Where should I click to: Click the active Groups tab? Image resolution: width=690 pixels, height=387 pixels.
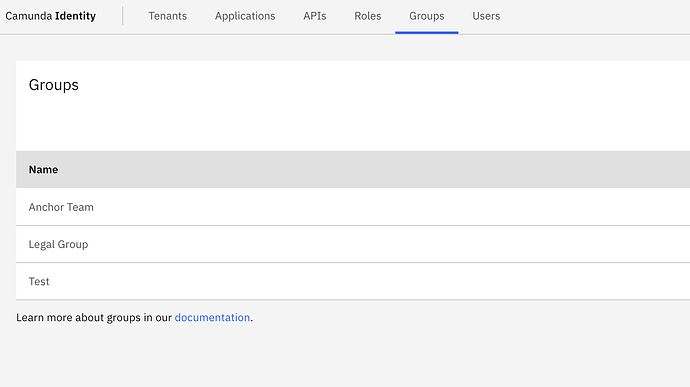pyautogui.click(x=426, y=16)
